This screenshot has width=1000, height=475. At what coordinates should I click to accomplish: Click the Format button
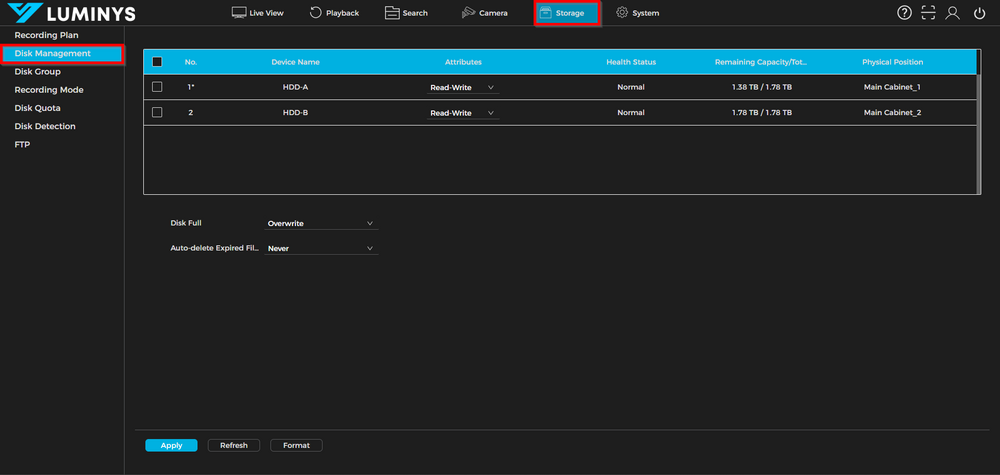pyautogui.click(x=296, y=445)
